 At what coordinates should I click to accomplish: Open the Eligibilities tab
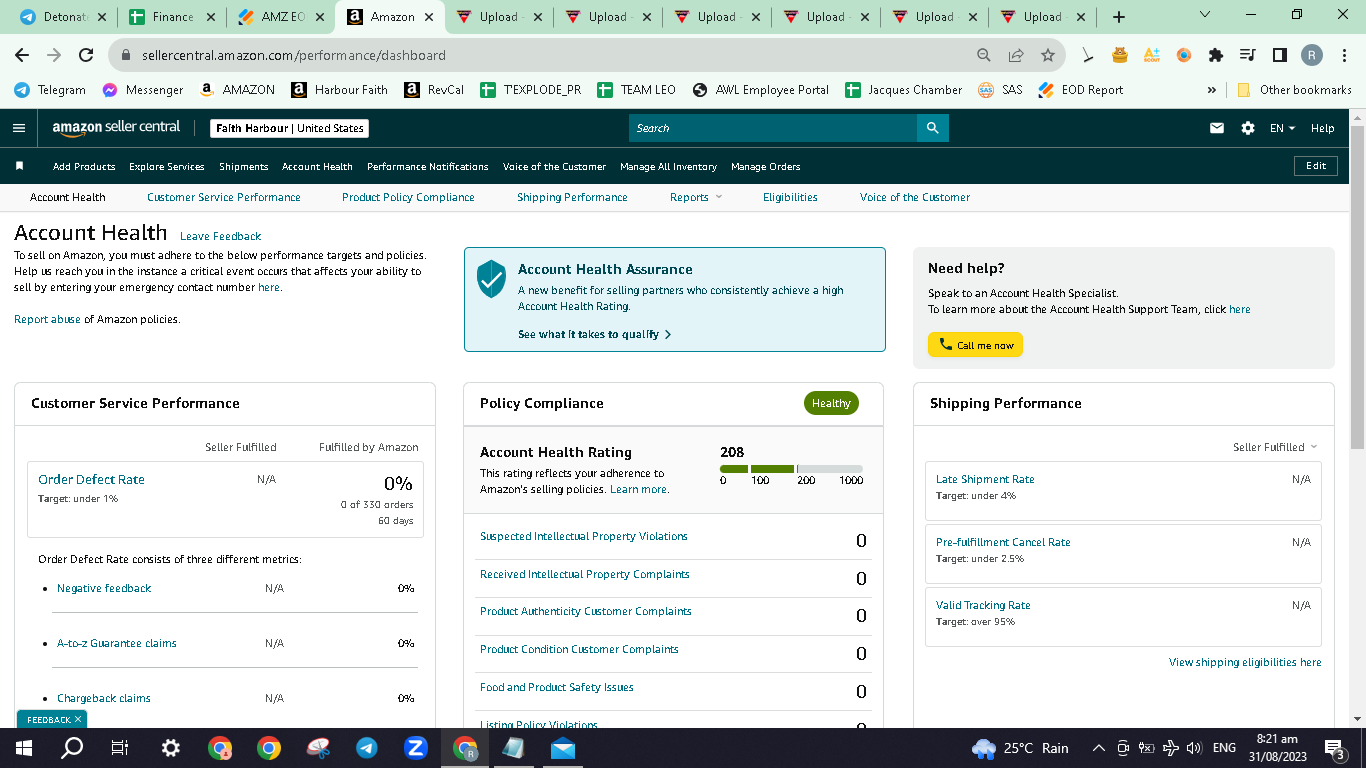click(790, 197)
